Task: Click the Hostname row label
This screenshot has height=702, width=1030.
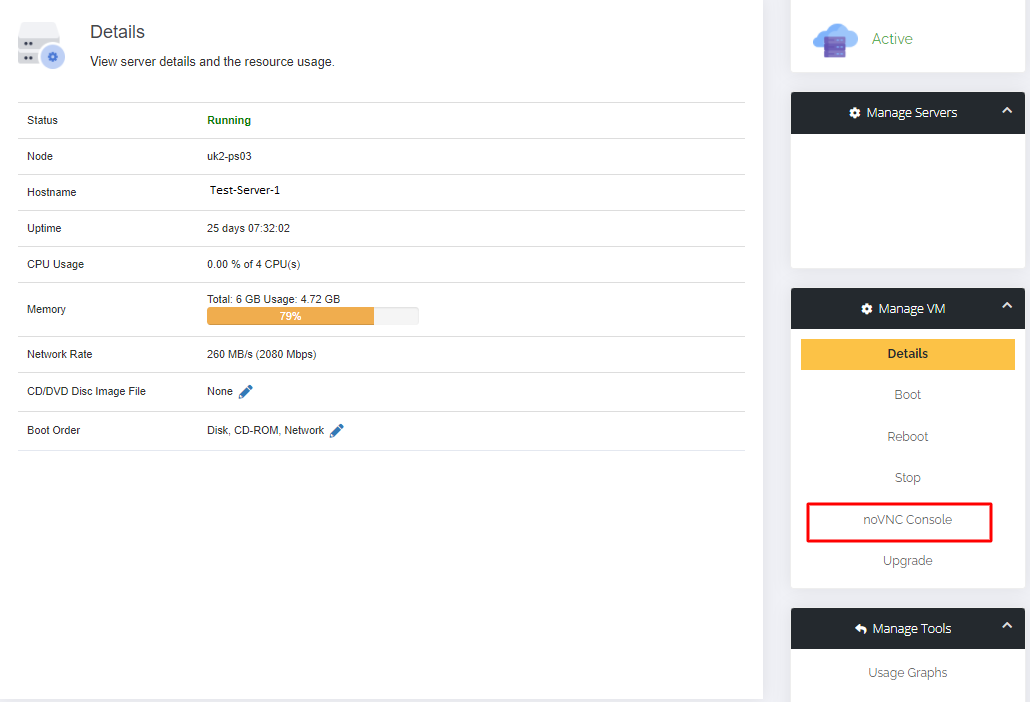Action: (51, 192)
